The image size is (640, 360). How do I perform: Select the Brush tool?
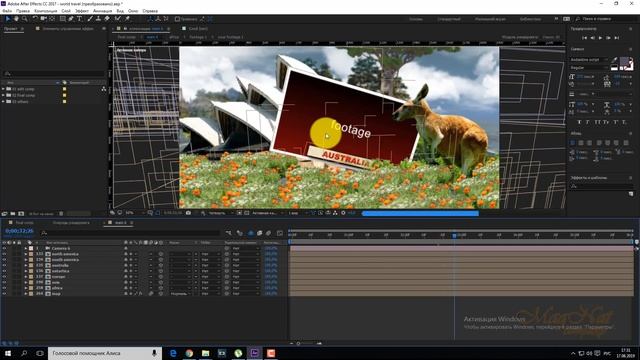tap(90, 19)
